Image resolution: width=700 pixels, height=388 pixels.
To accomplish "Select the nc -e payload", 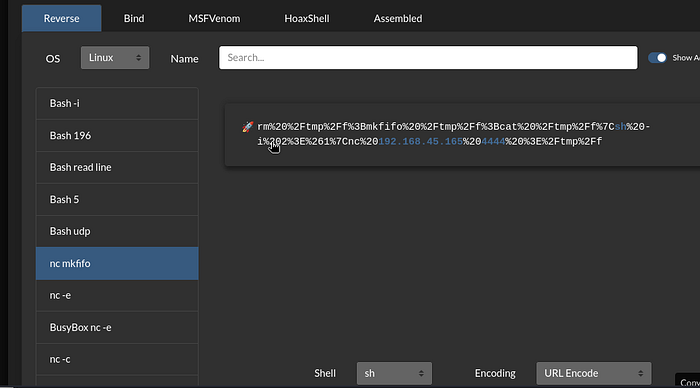I will pyautogui.click(x=117, y=296).
